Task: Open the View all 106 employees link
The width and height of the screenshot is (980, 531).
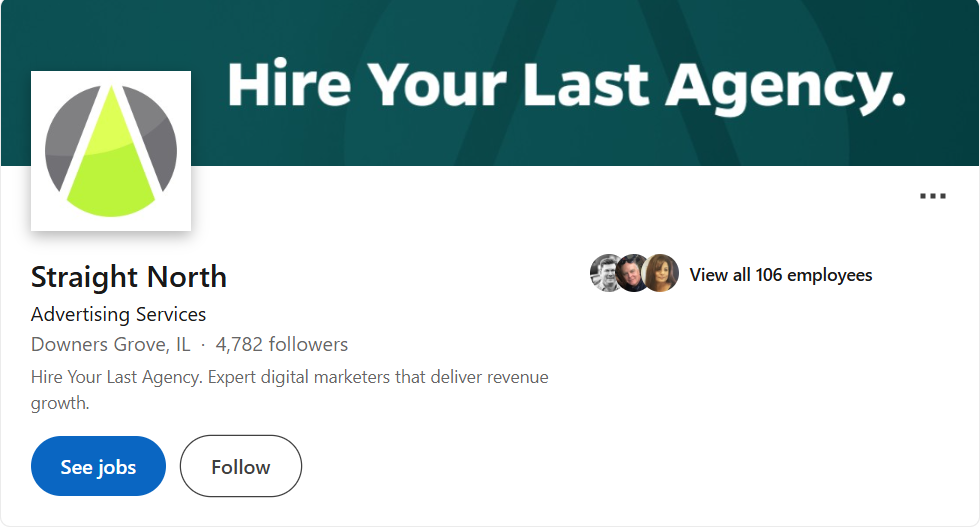Action: 781,275
